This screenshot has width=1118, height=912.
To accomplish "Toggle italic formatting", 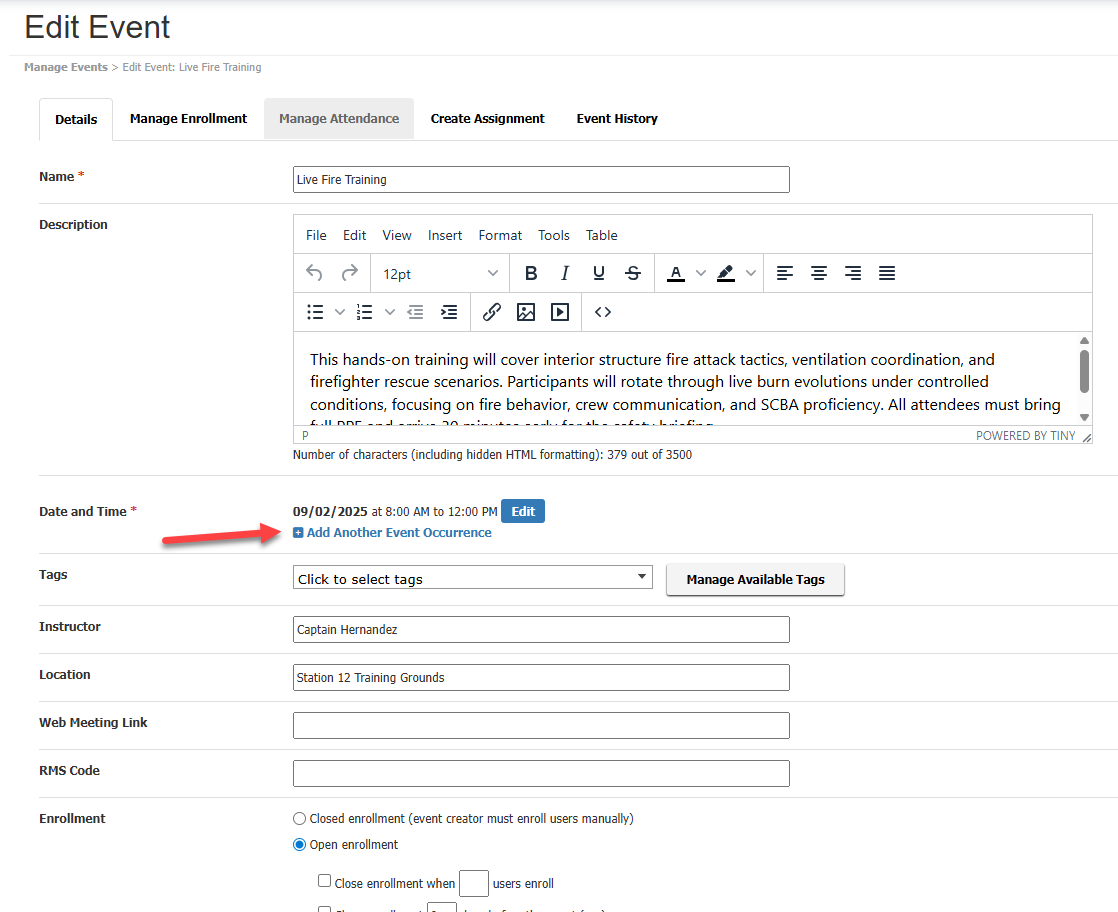I will tap(565, 273).
